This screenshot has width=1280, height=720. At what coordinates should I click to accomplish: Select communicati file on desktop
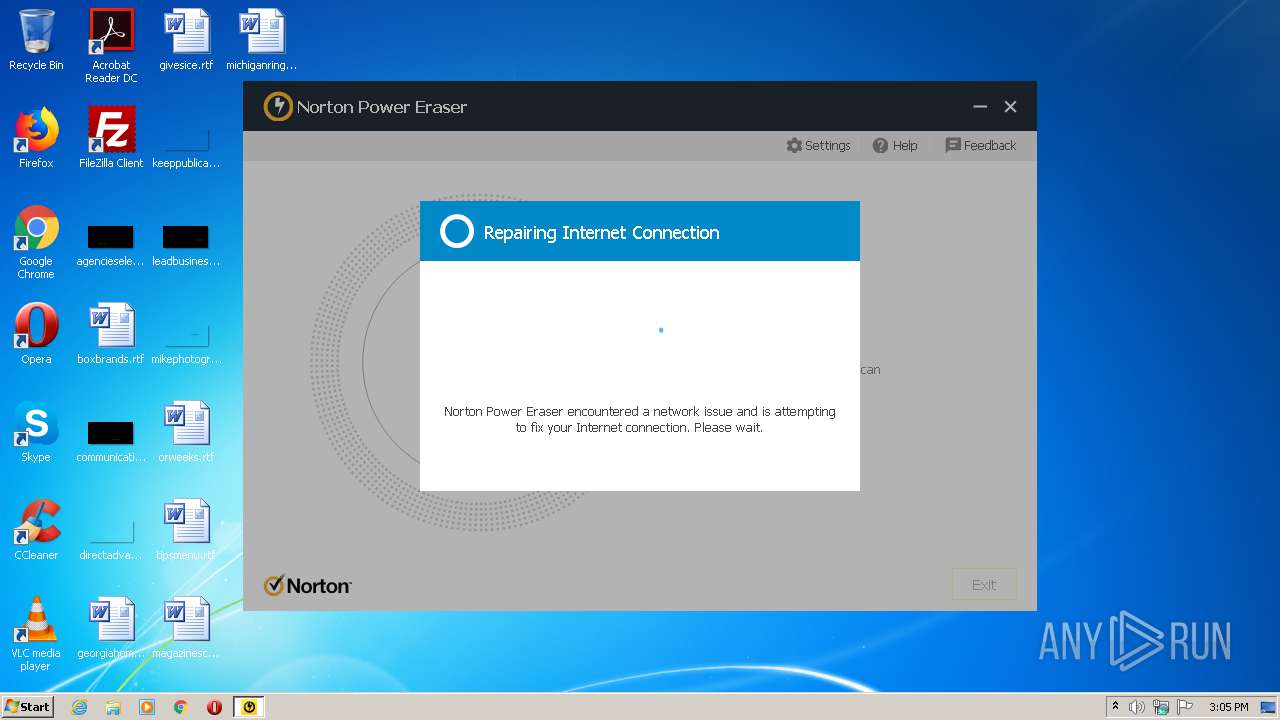[x=111, y=442]
